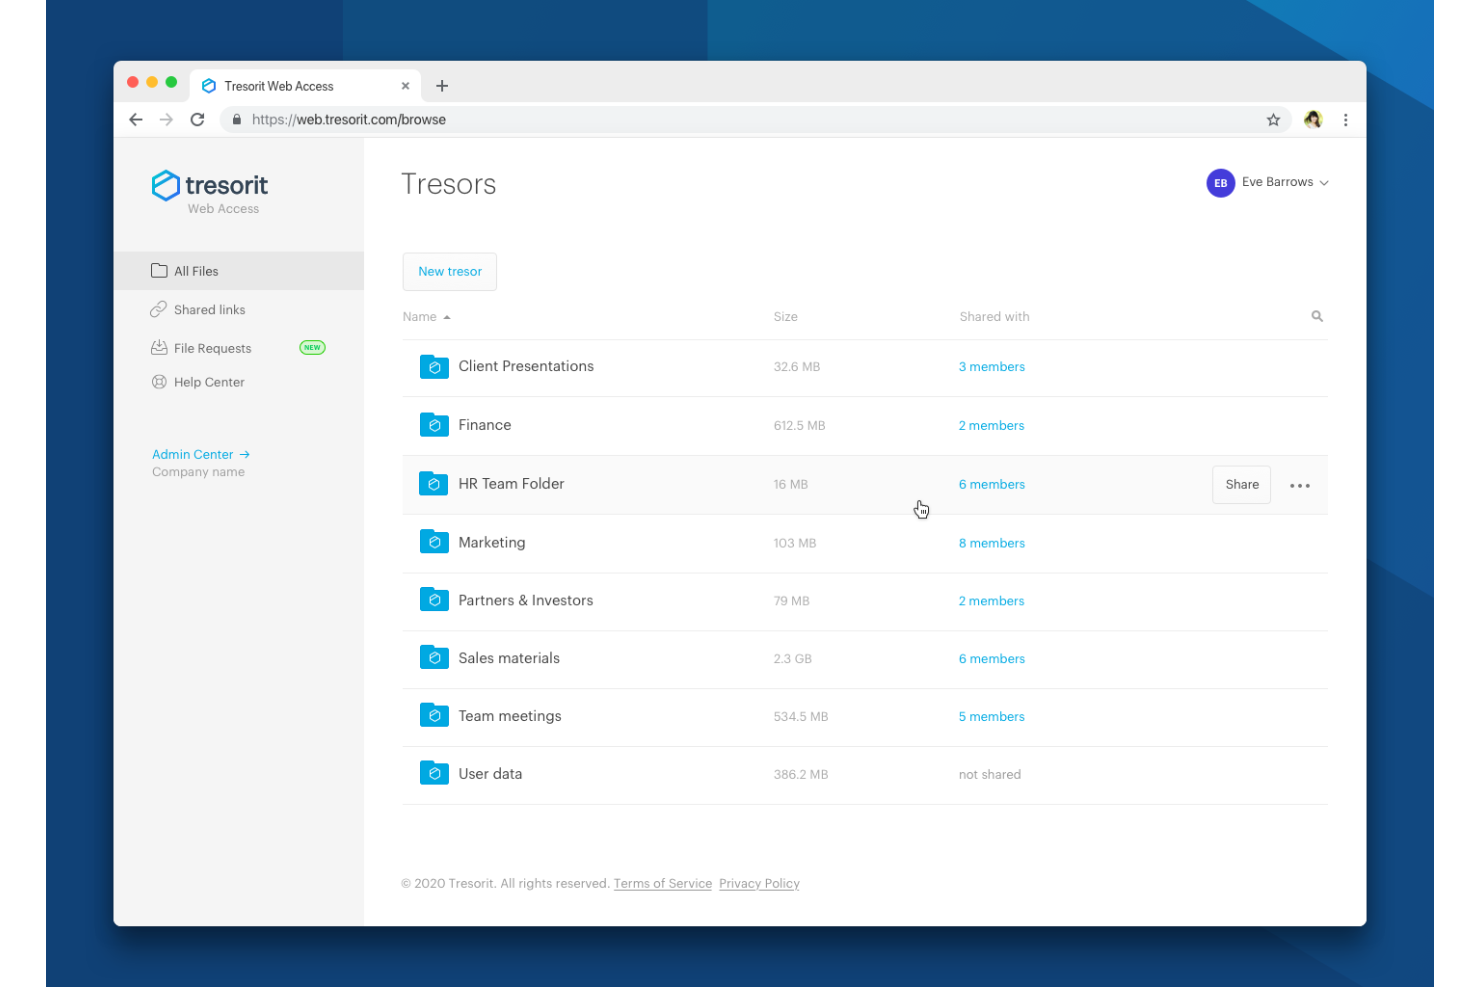
Task: Open the HR Team Folder tresor icon
Action: [434, 484]
